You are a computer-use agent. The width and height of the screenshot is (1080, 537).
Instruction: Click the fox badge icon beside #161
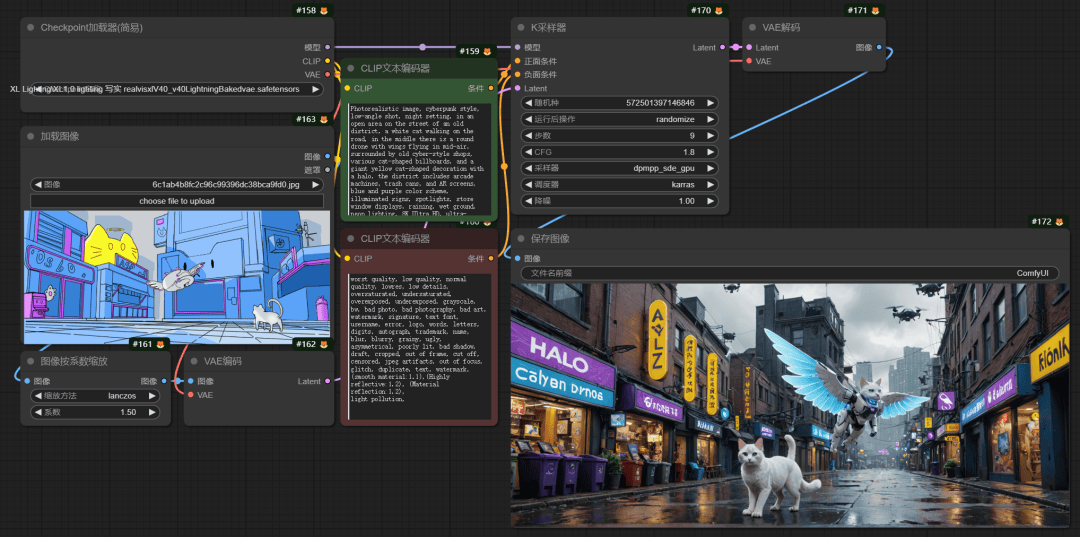pyautogui.click(x=162, y=344)
